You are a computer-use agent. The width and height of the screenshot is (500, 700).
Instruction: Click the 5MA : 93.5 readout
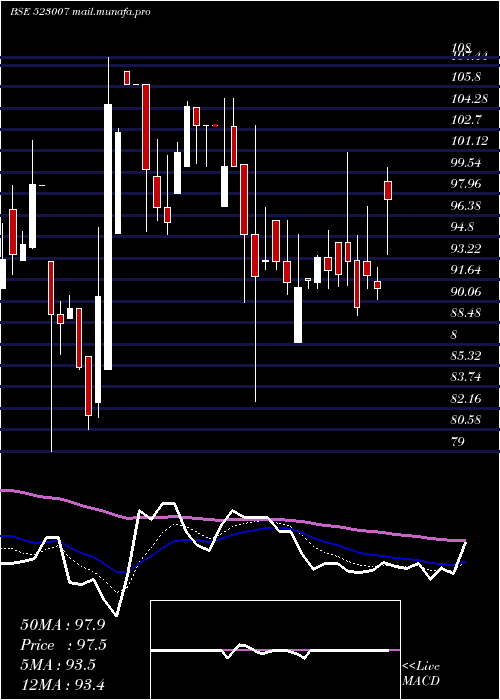(58, 665)
